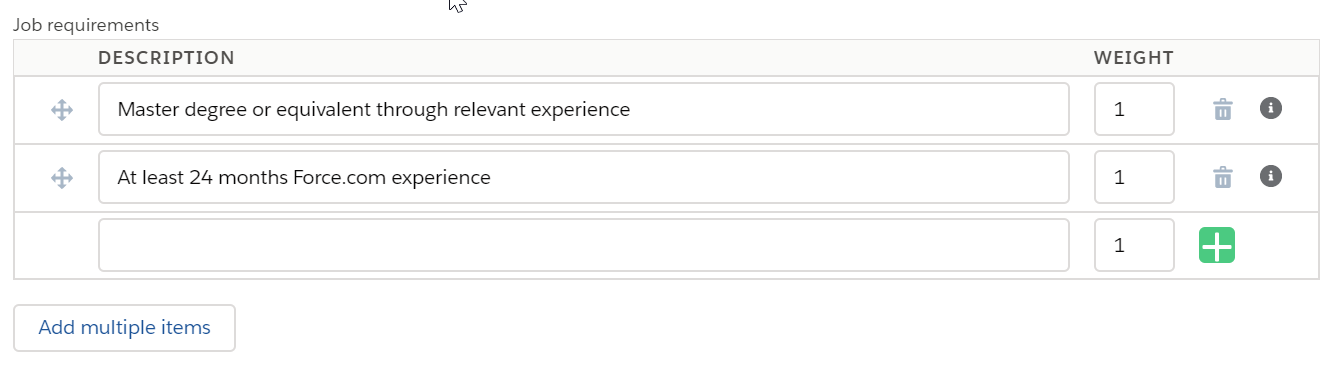
Task: Add new requirement with green plus button
Action: click(1217, 245)
